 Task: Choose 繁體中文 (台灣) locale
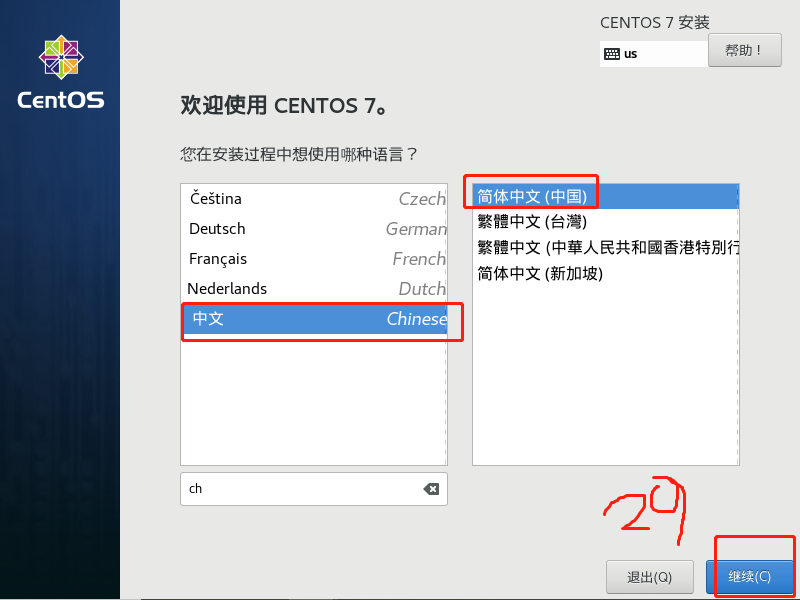click(x=606, y=222)
